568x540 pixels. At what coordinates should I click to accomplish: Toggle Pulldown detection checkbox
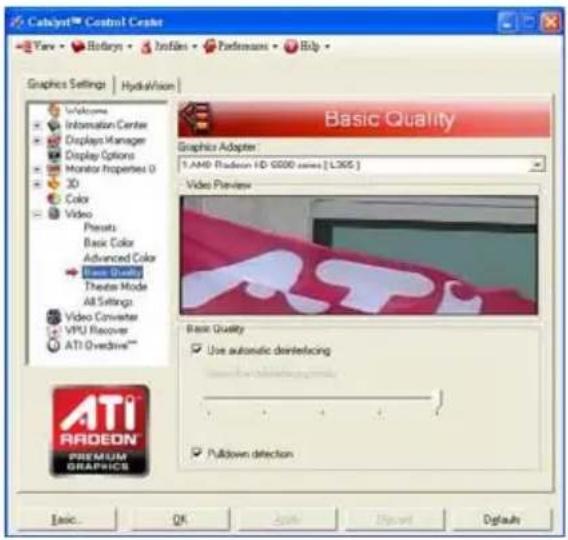pos(196,453)
